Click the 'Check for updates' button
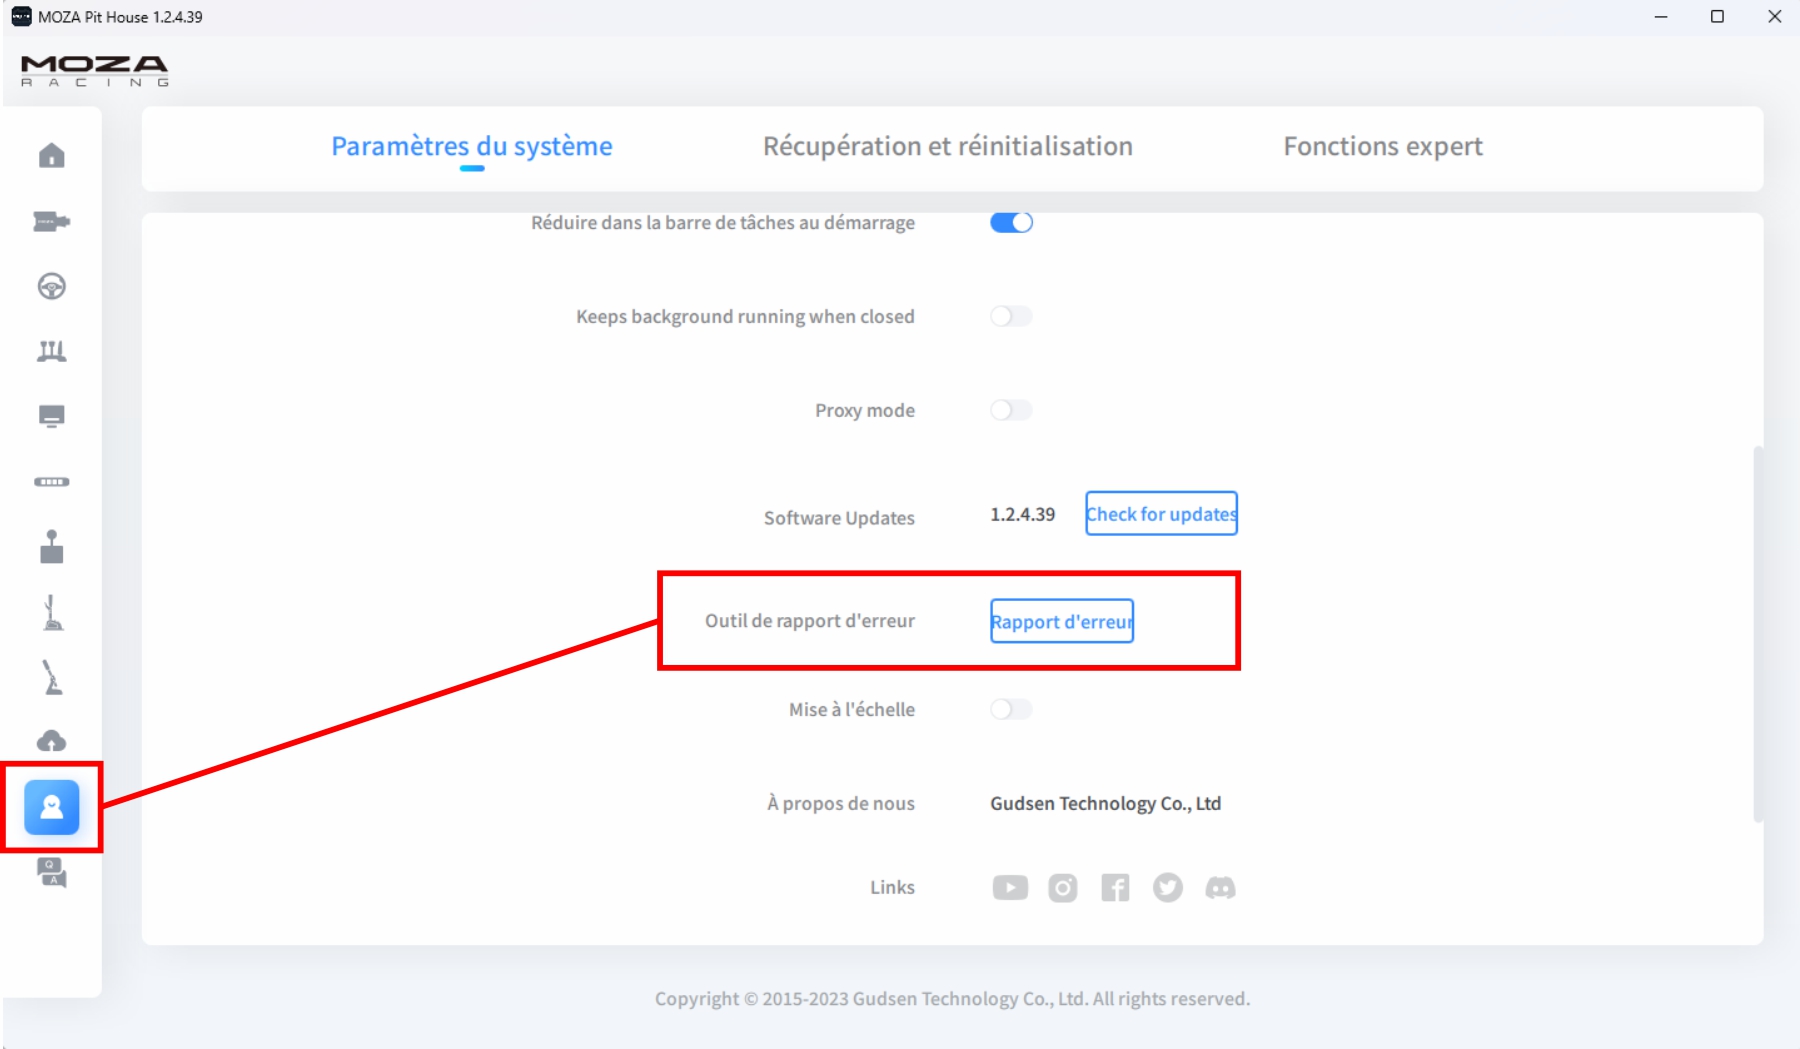This screenshot has width=1800, height=1049. coord(1161,514)
